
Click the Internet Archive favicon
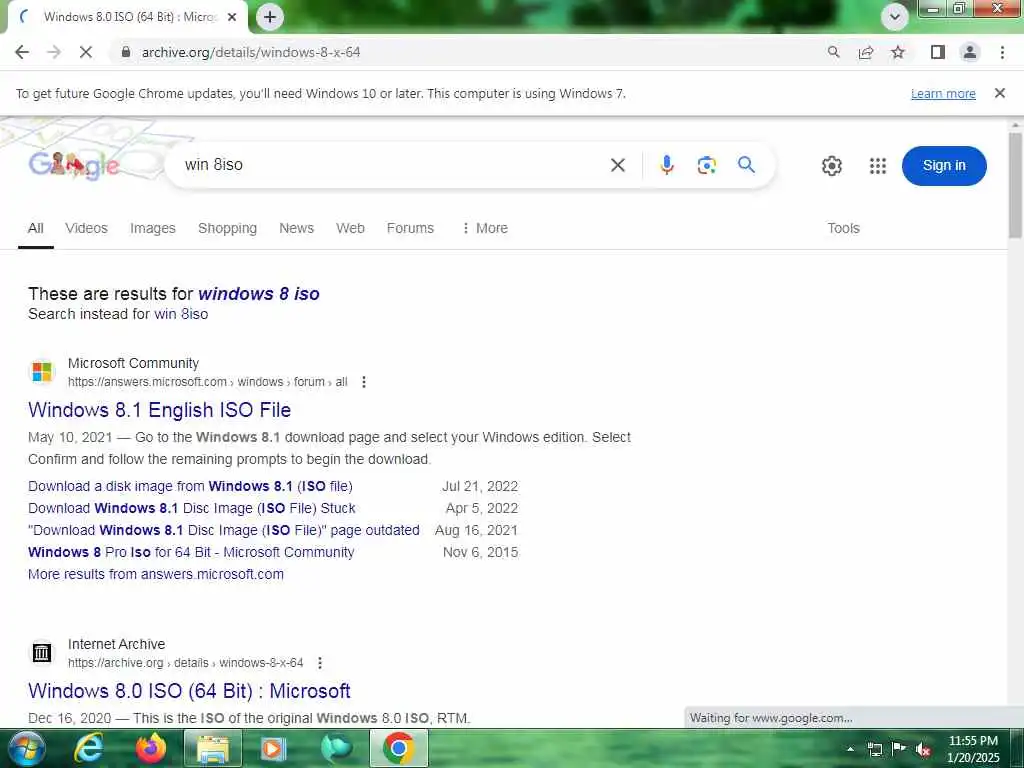click(x=42, y=652)
